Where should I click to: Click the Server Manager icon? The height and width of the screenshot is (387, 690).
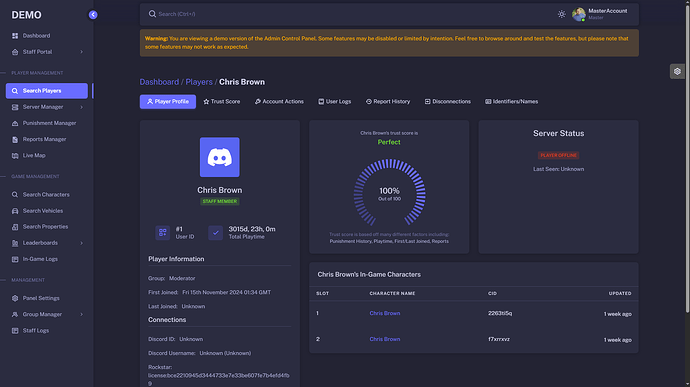click(15, 107)
